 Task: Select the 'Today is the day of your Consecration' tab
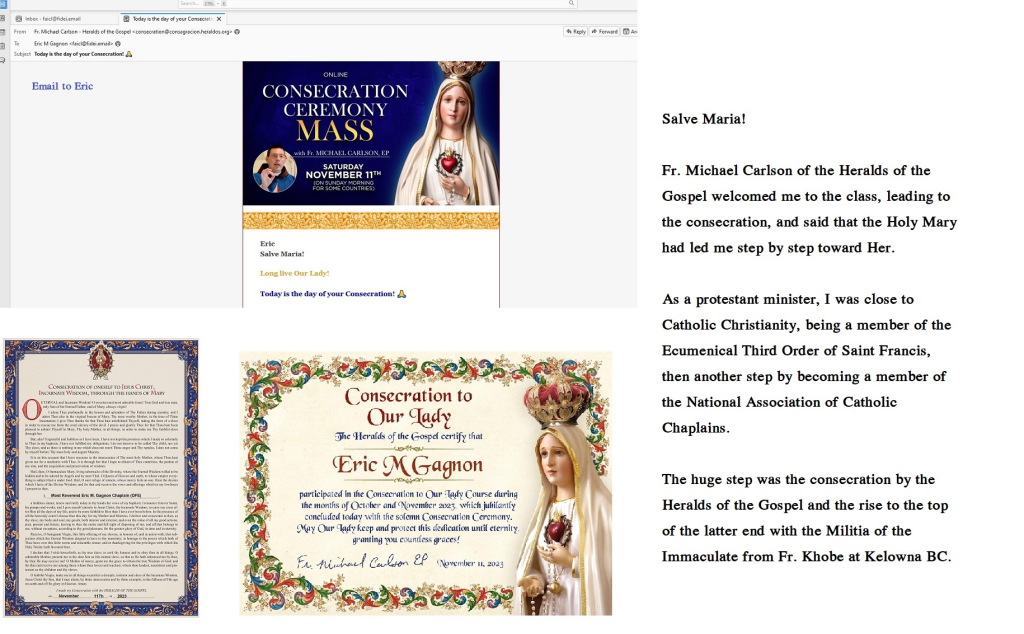(172, 19)
